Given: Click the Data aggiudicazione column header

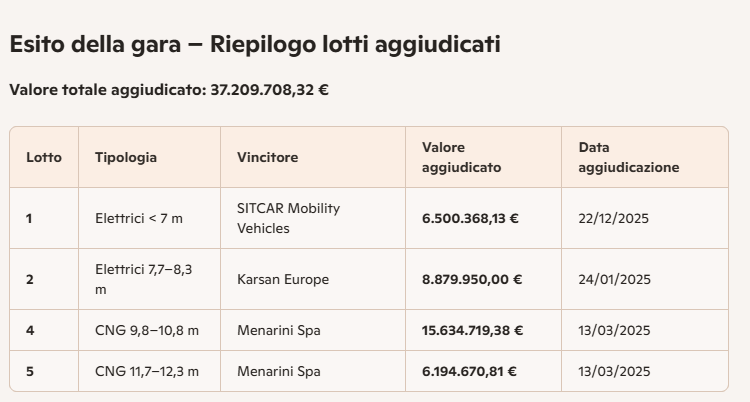Looking at the screenshot, I should 629,157.
